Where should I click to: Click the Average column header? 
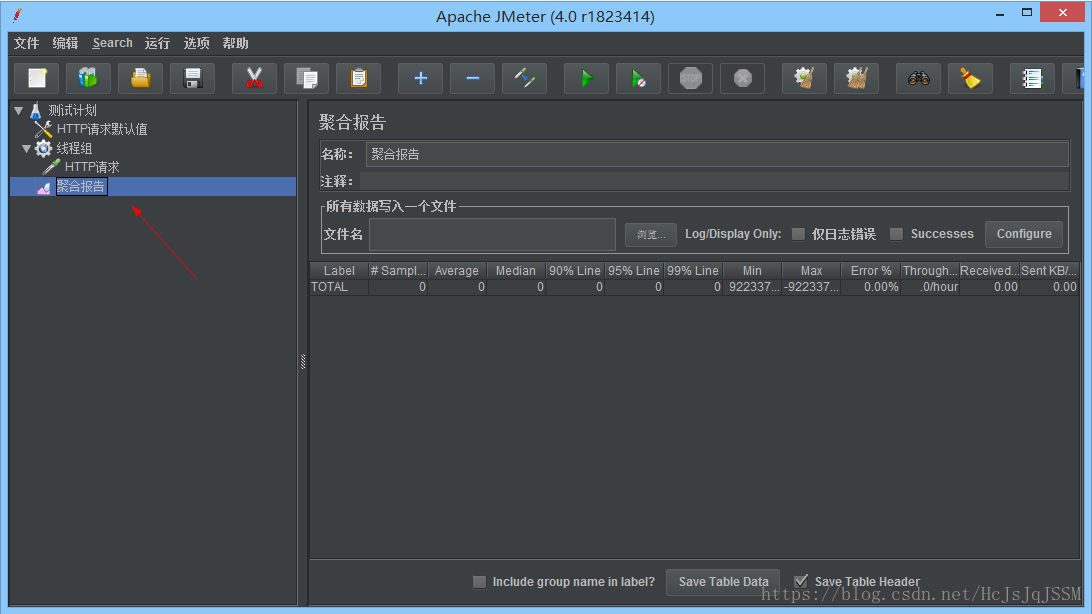pos(457,271)
